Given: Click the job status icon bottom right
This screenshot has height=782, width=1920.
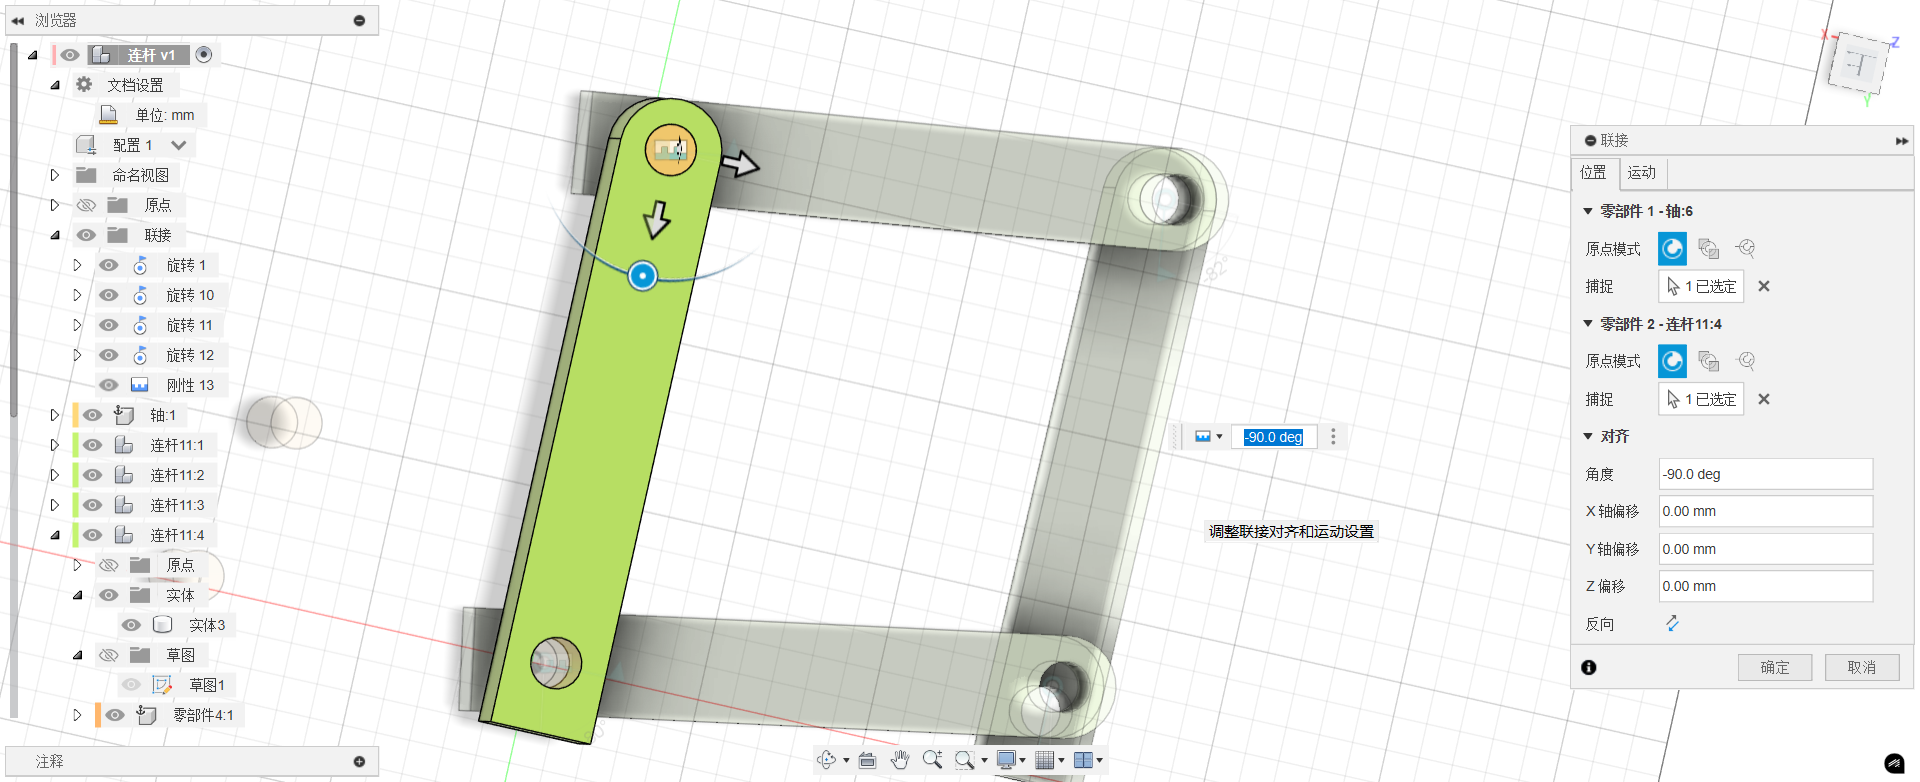Looking at the screenshot, I should [x=1894, y=763].
